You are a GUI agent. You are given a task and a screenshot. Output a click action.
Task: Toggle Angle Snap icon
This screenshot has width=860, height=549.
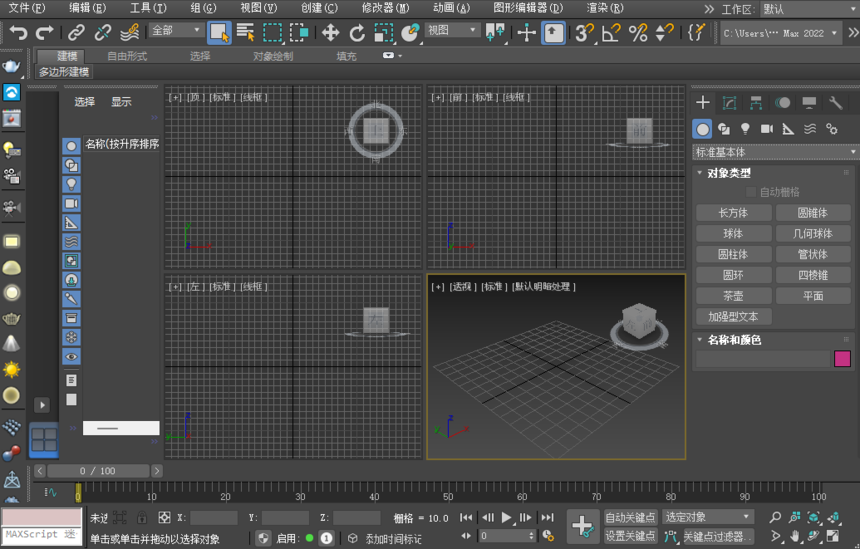point(611,33)
